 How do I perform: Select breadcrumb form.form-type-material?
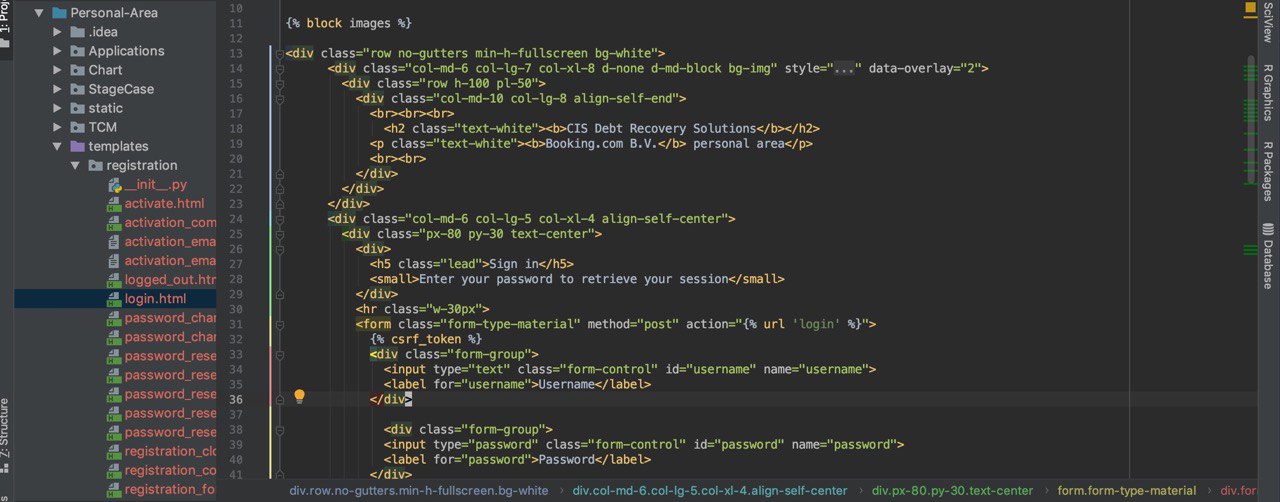pos(1127,491)
